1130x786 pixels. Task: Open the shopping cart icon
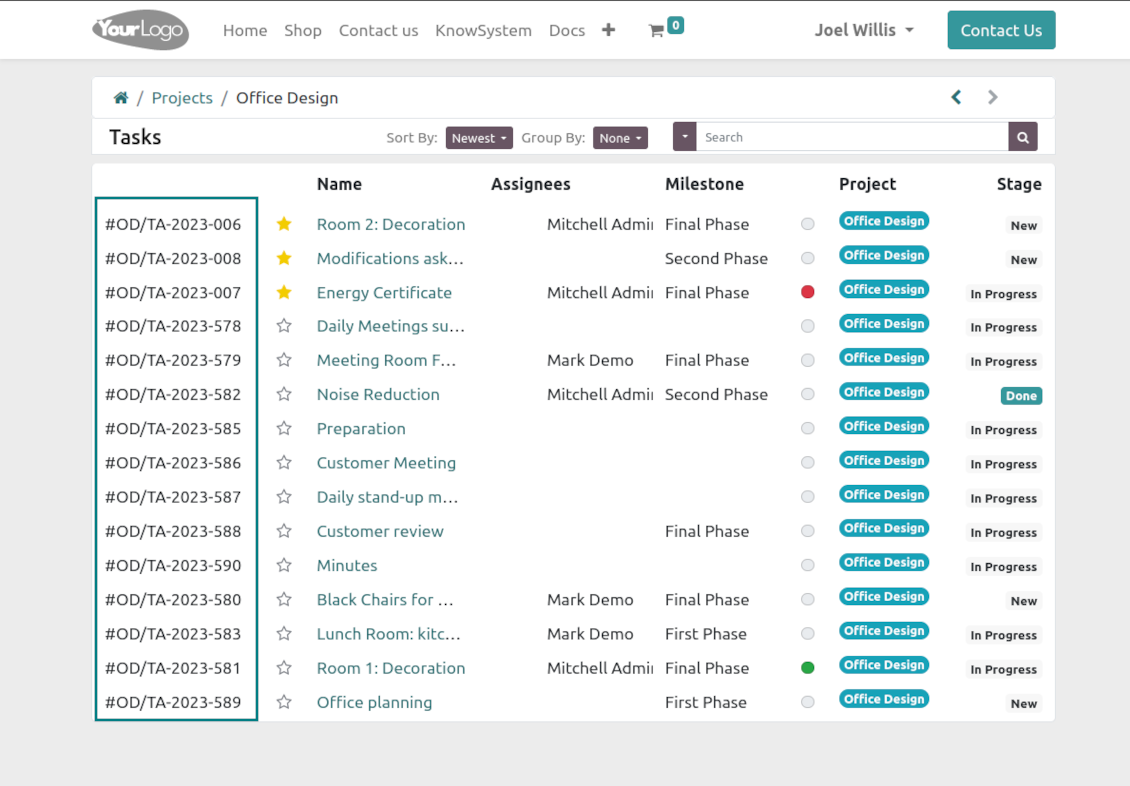point(656,31)
